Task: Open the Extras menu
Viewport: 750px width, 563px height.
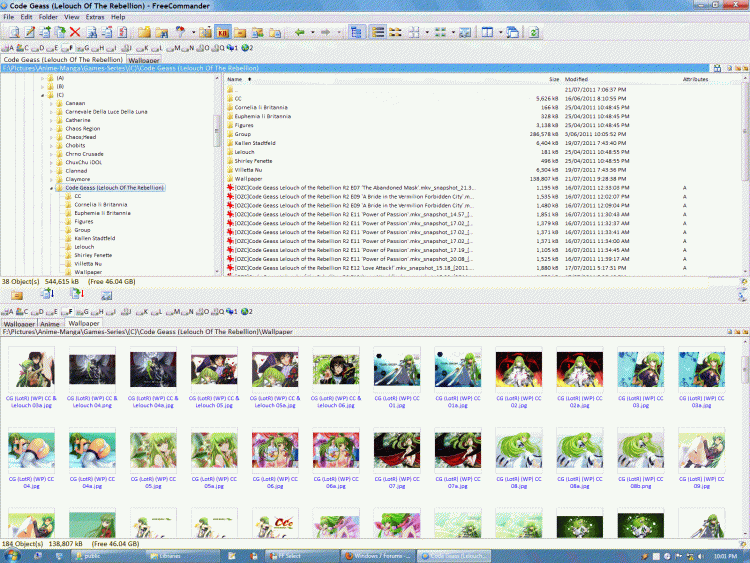Action: 95,17
